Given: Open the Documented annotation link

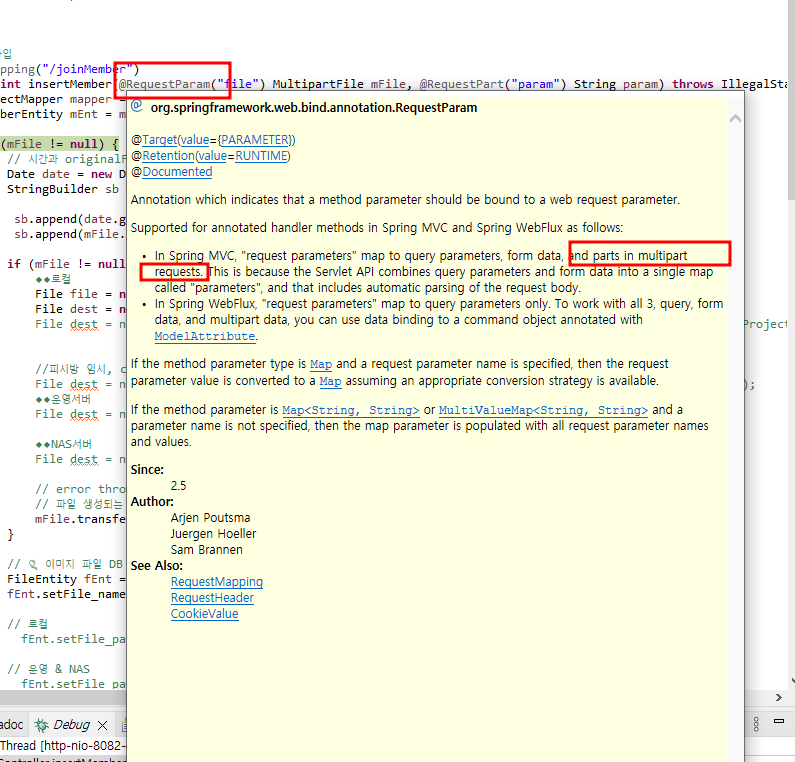Looking at the screenshot, I should click(x=177, y=172).
